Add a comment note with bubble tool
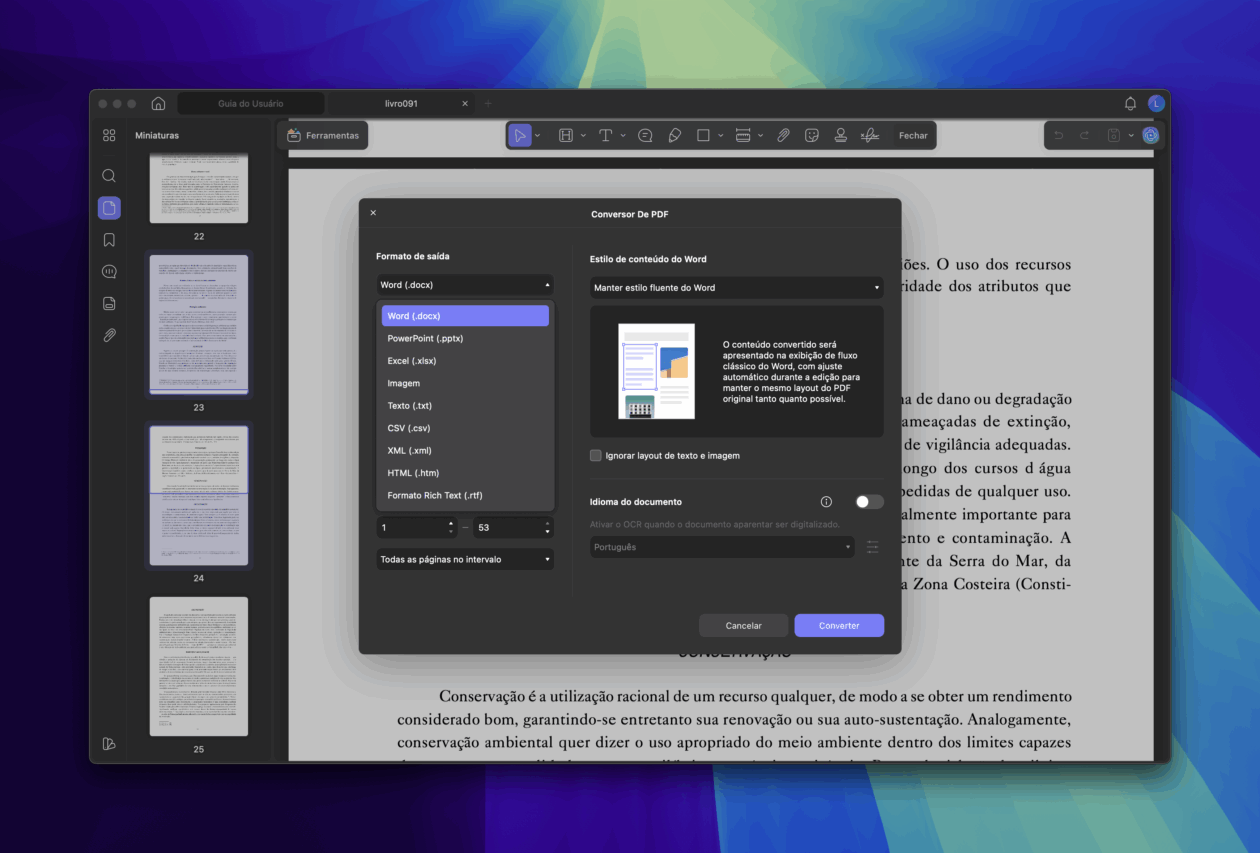This screenshot has width=1260, height=853. pyautogui.click(x=645, y=135)
